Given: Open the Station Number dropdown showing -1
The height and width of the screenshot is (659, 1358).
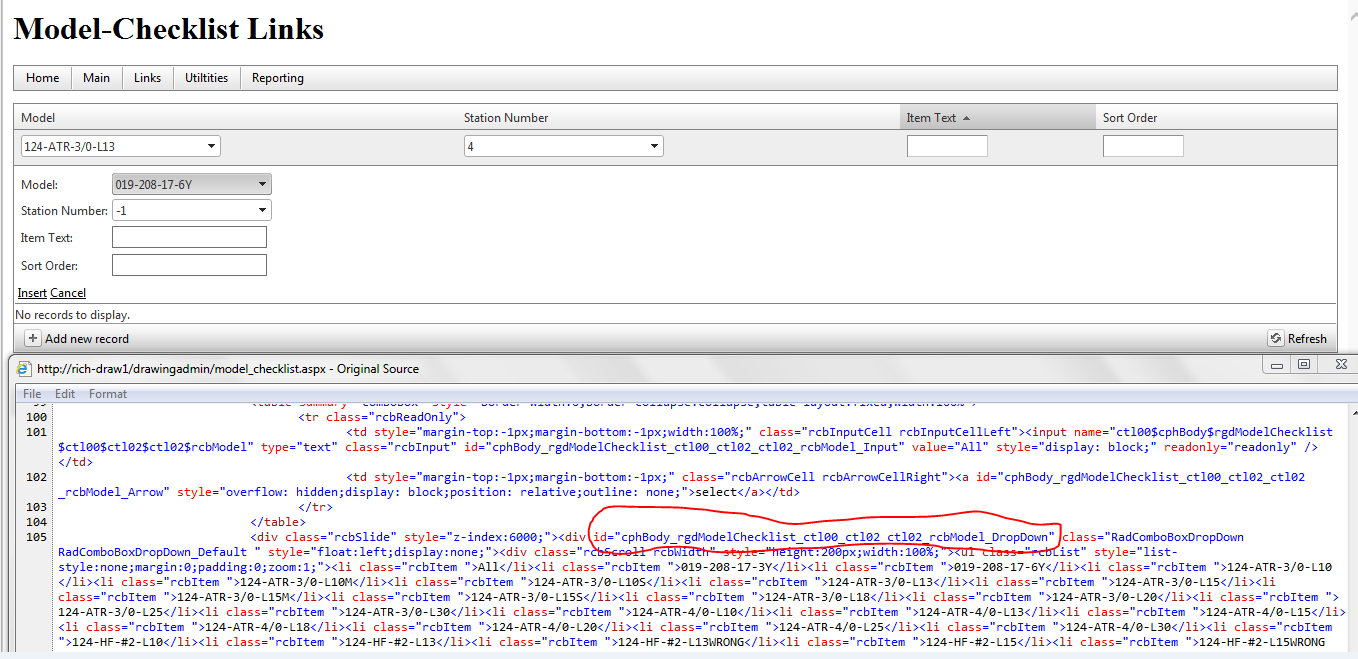Looking at the screenshot, I should [262, 210].
